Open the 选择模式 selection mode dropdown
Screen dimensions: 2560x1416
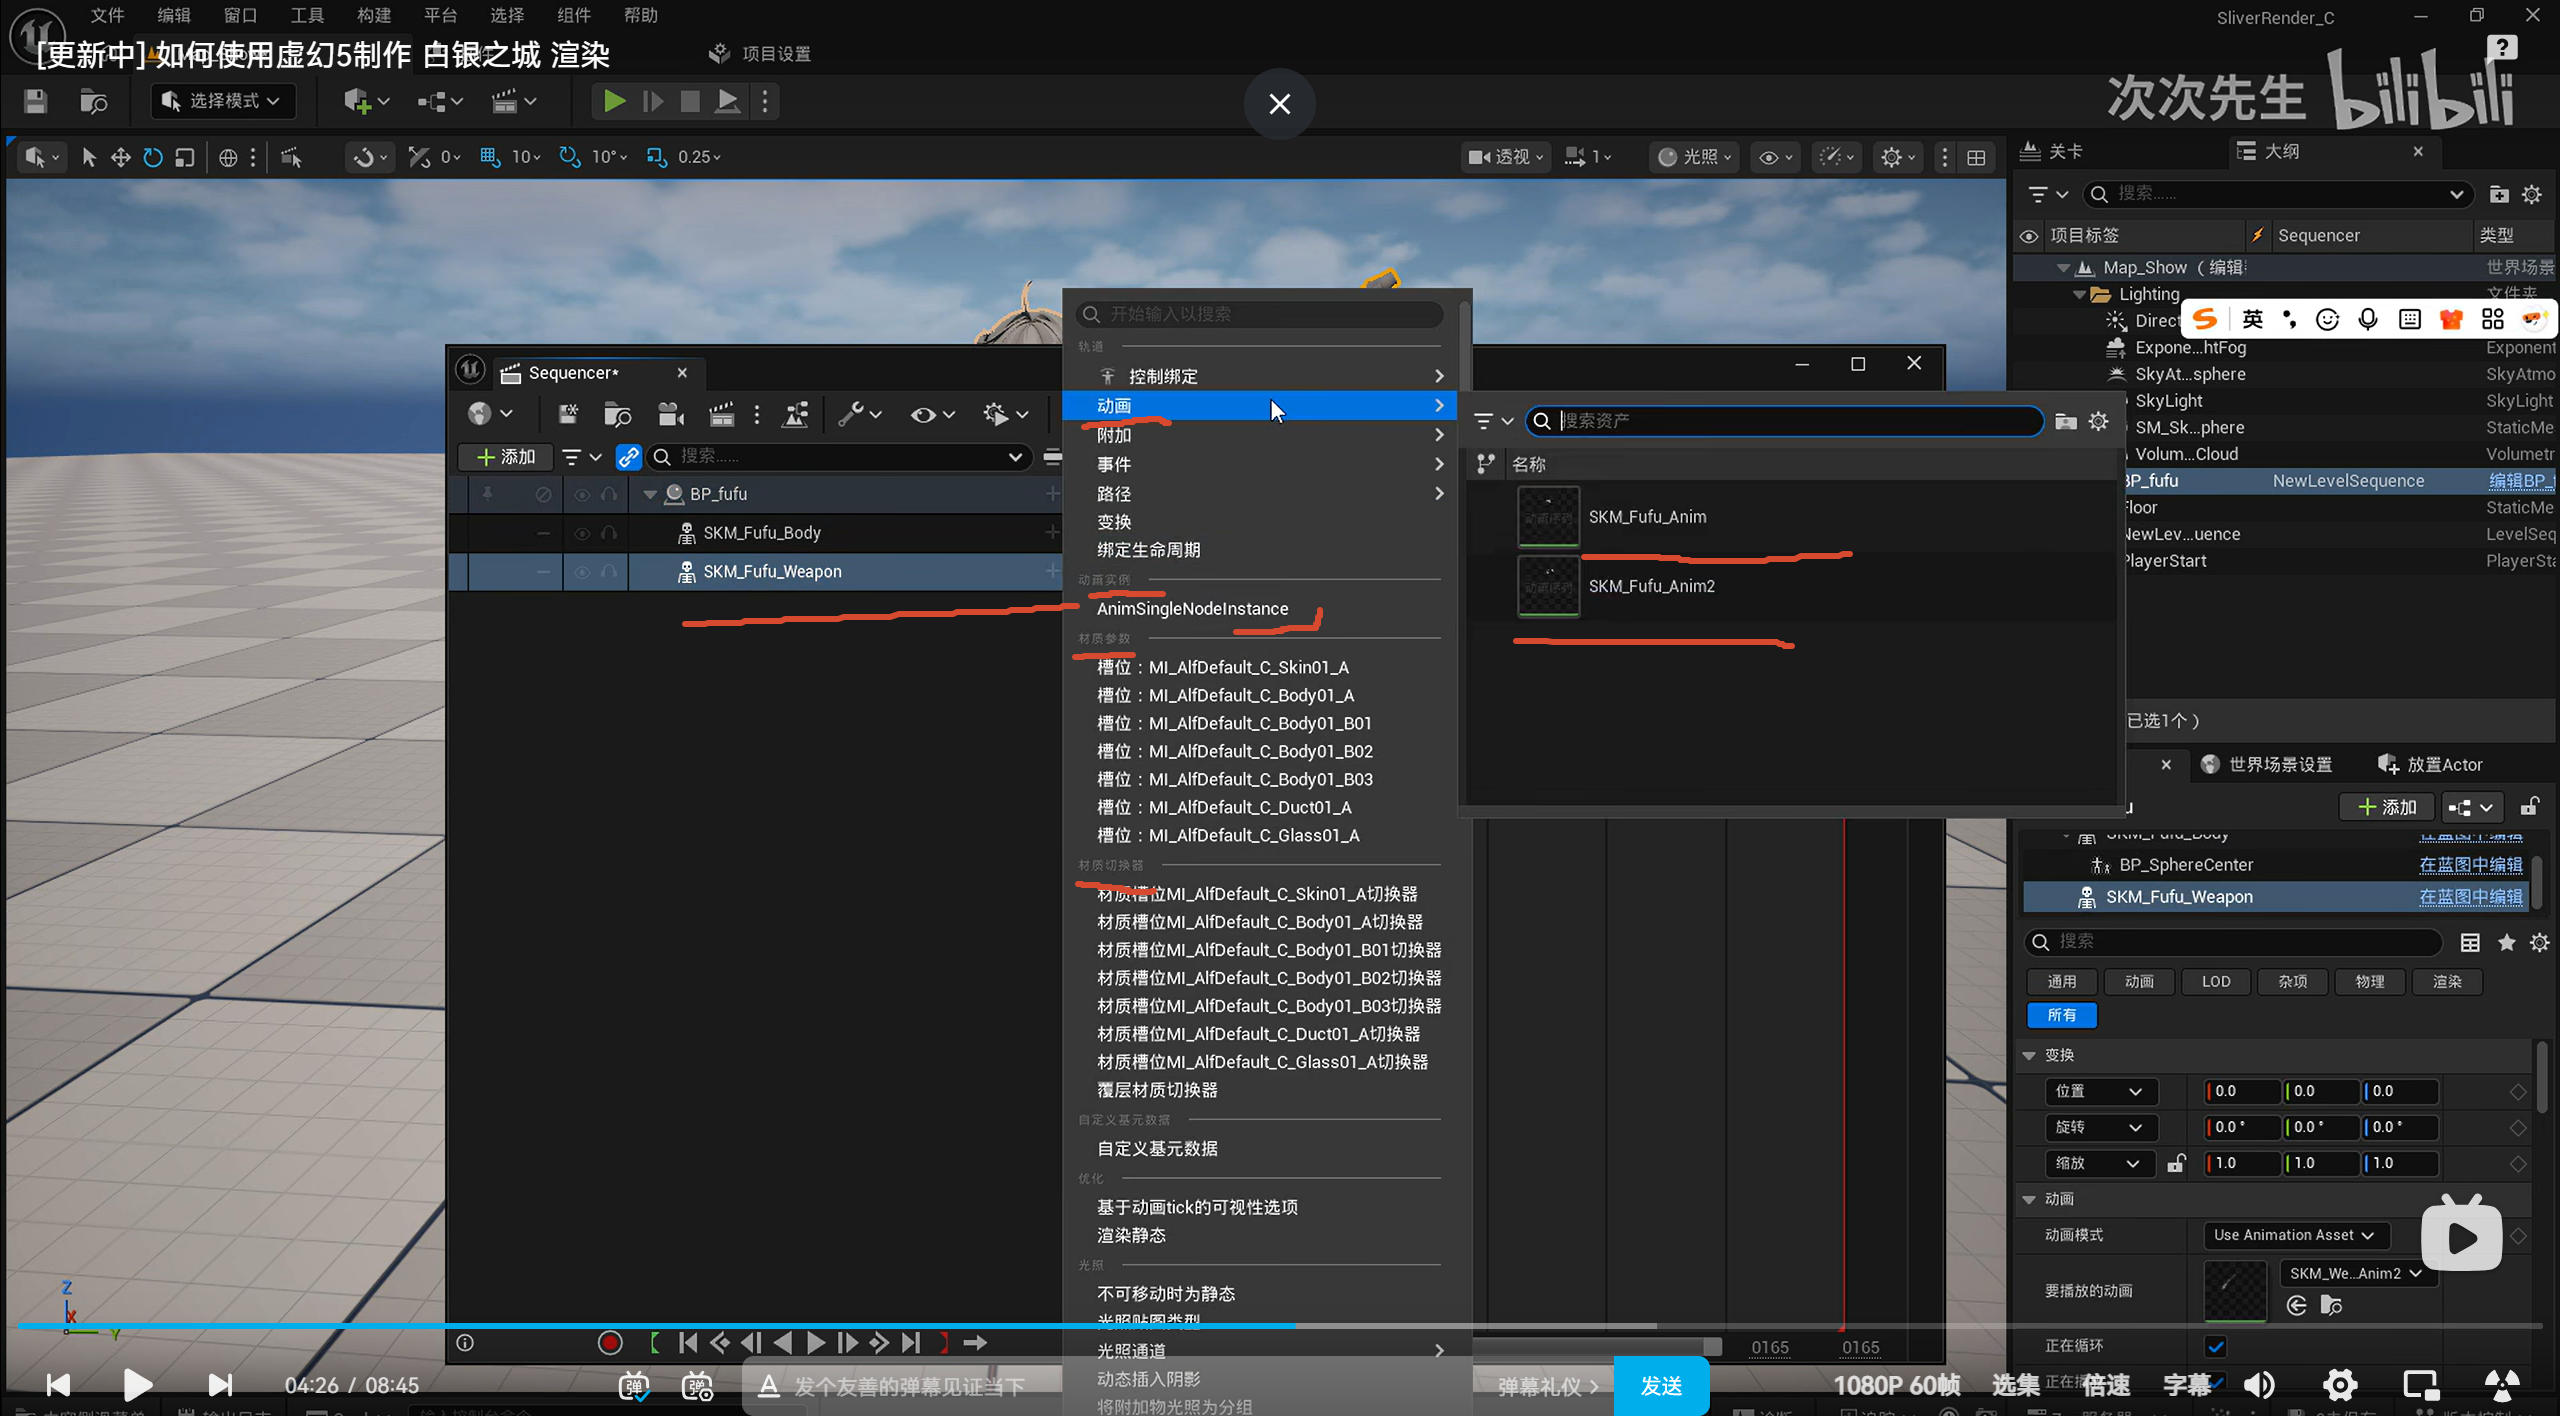[223, 101]
